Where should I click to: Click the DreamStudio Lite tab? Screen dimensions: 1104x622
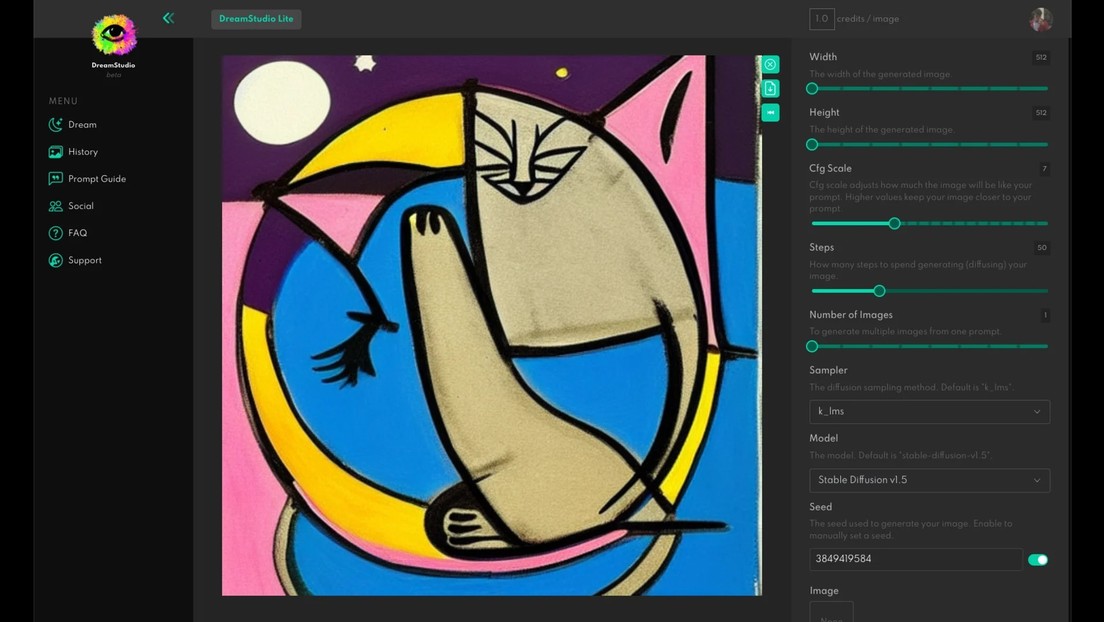(x=256, y=19)
